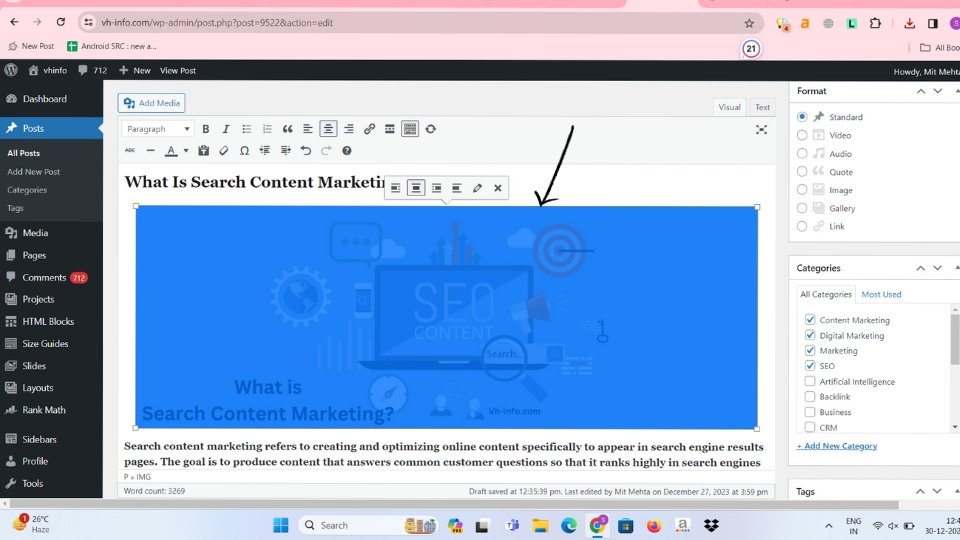Check Artificial Intelligence category
Screen dimensions: 960x540
coord(810,381)
